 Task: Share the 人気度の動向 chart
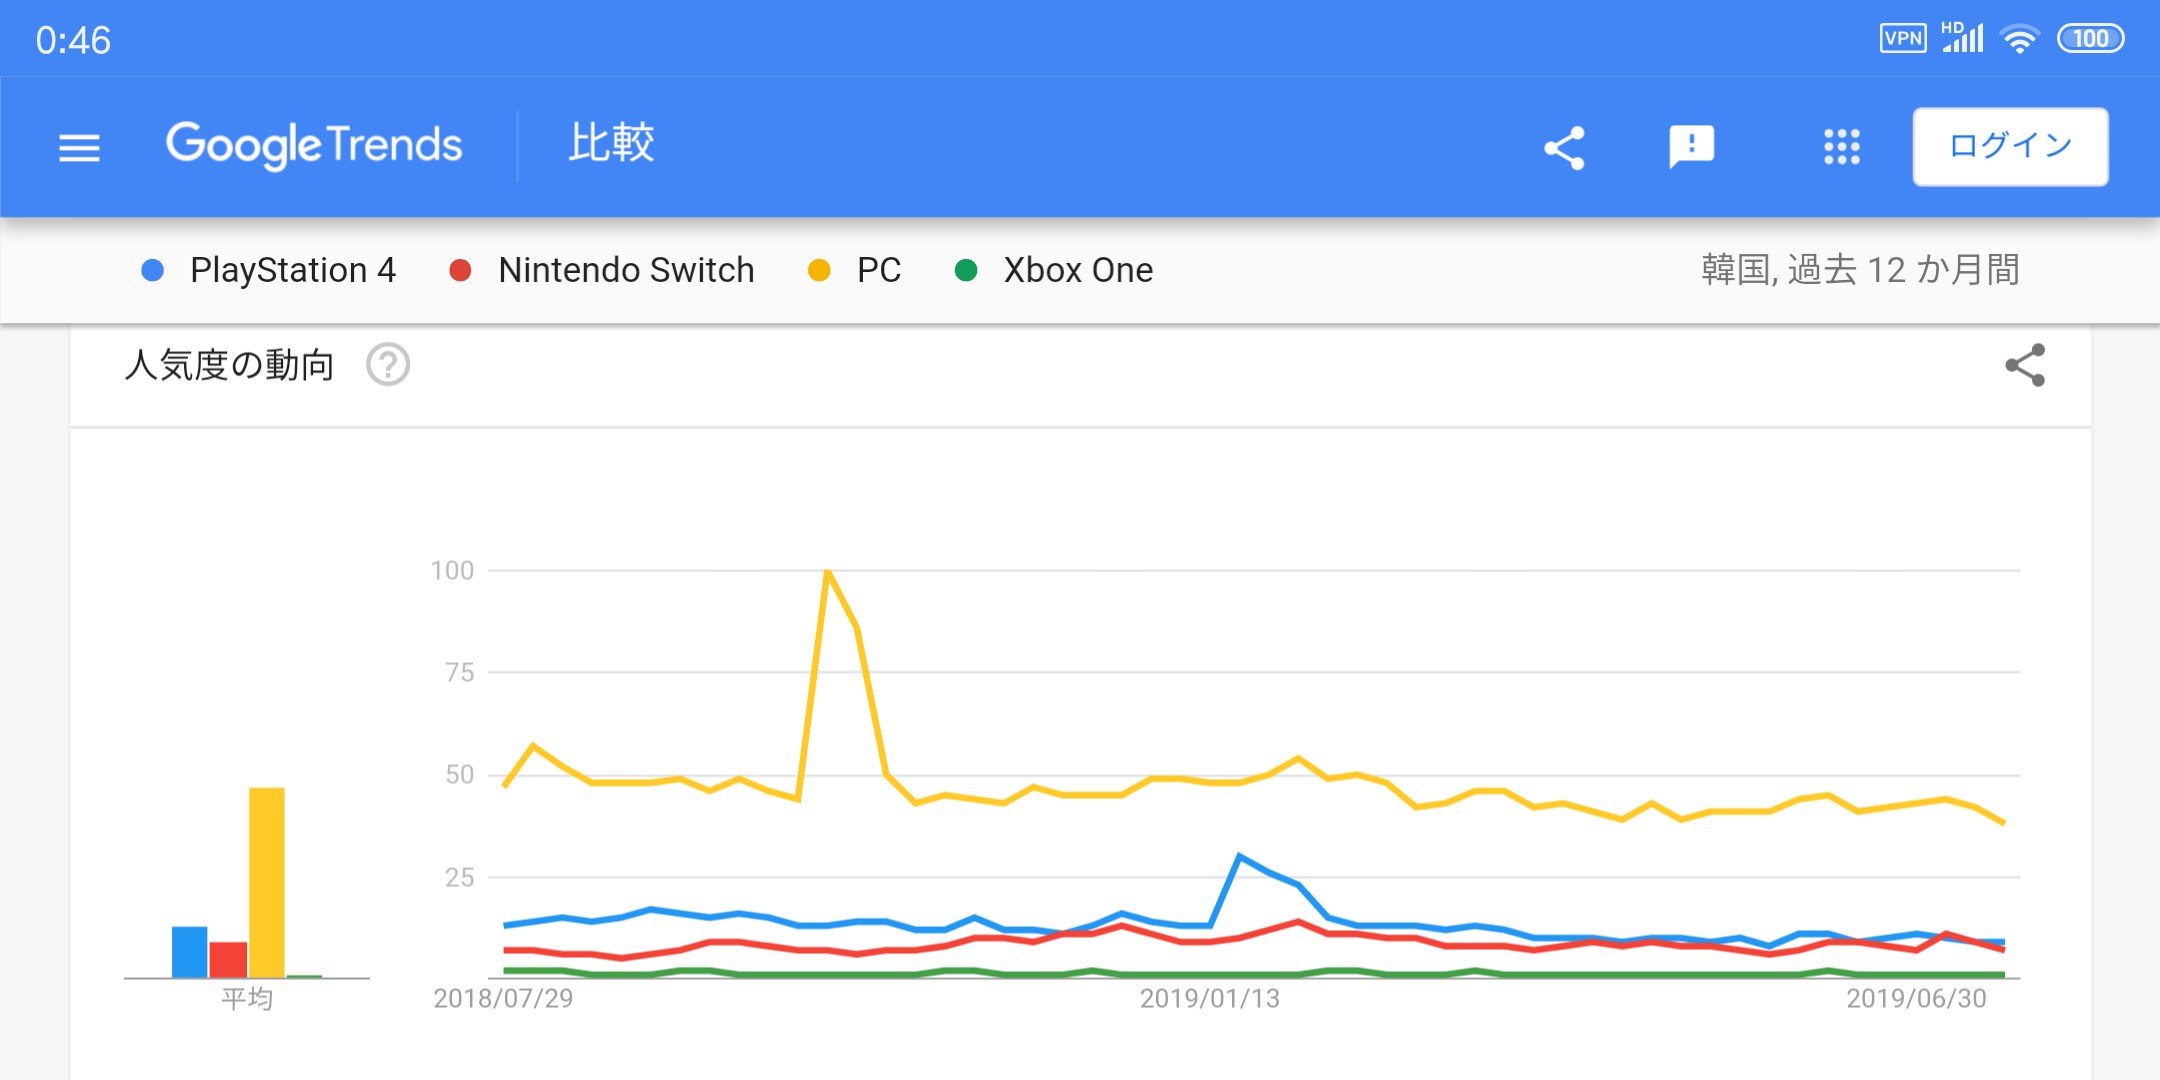point(2025,365)
